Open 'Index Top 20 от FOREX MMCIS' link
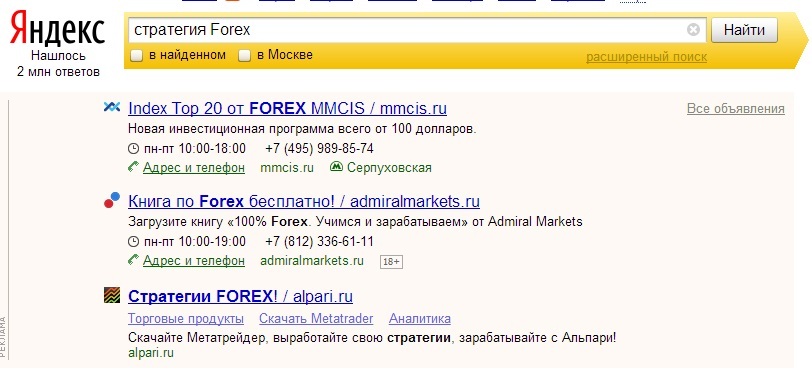812x371 pixels. click(x=287, y=108)
